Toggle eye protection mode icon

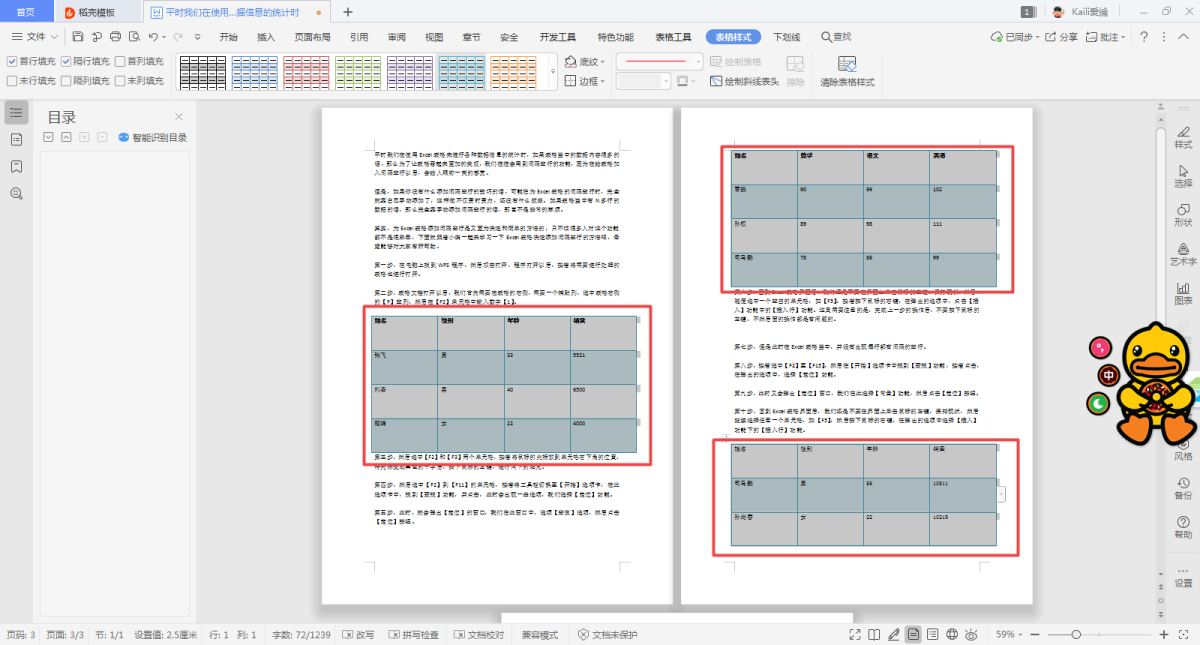[x=972, y=634]
